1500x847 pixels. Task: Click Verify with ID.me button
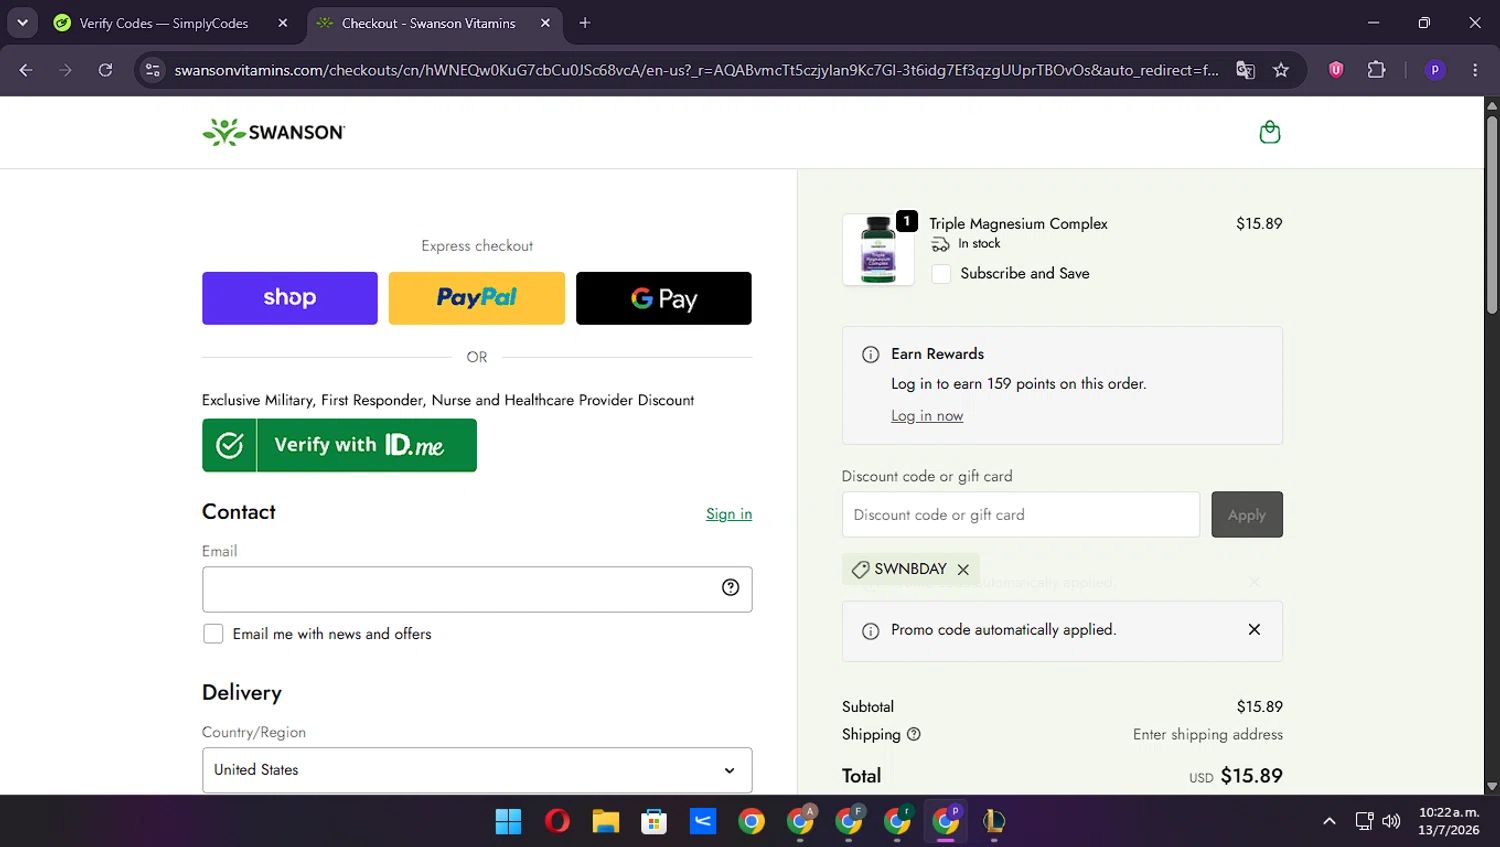339,445
